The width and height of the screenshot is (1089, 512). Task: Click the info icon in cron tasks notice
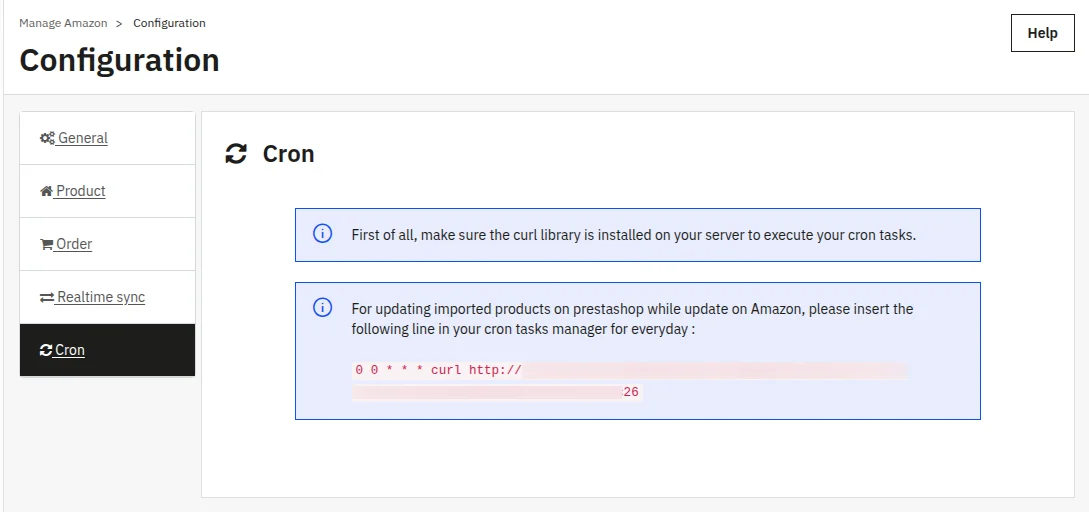pos(323,308)
